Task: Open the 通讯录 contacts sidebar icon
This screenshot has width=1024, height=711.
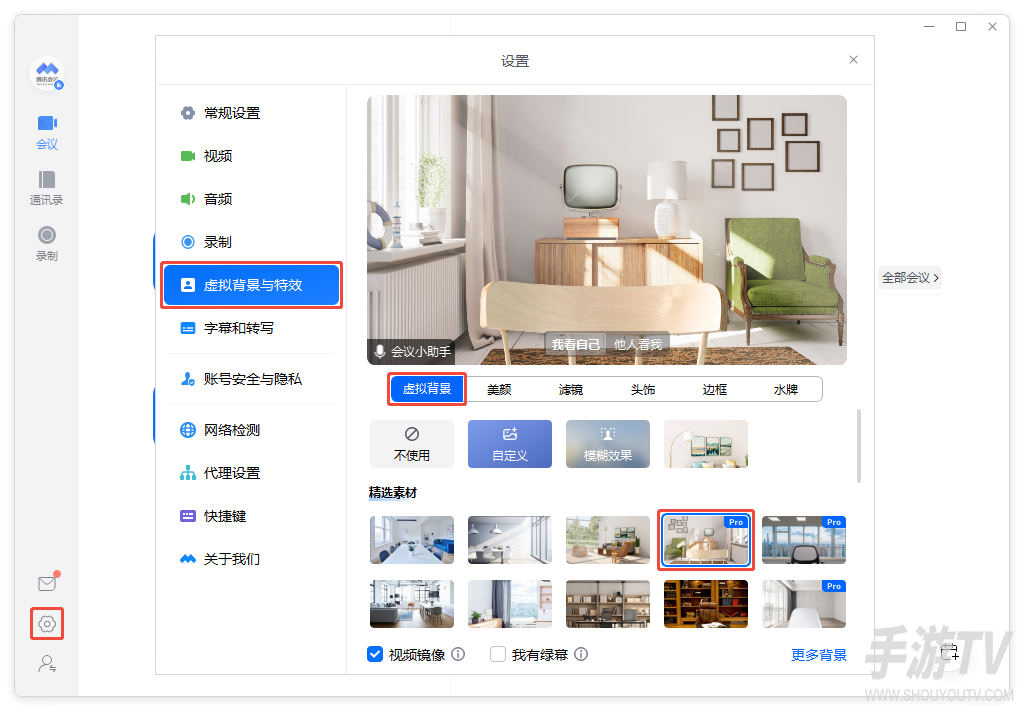Action: pyautogui.click(x=46, y=188)
